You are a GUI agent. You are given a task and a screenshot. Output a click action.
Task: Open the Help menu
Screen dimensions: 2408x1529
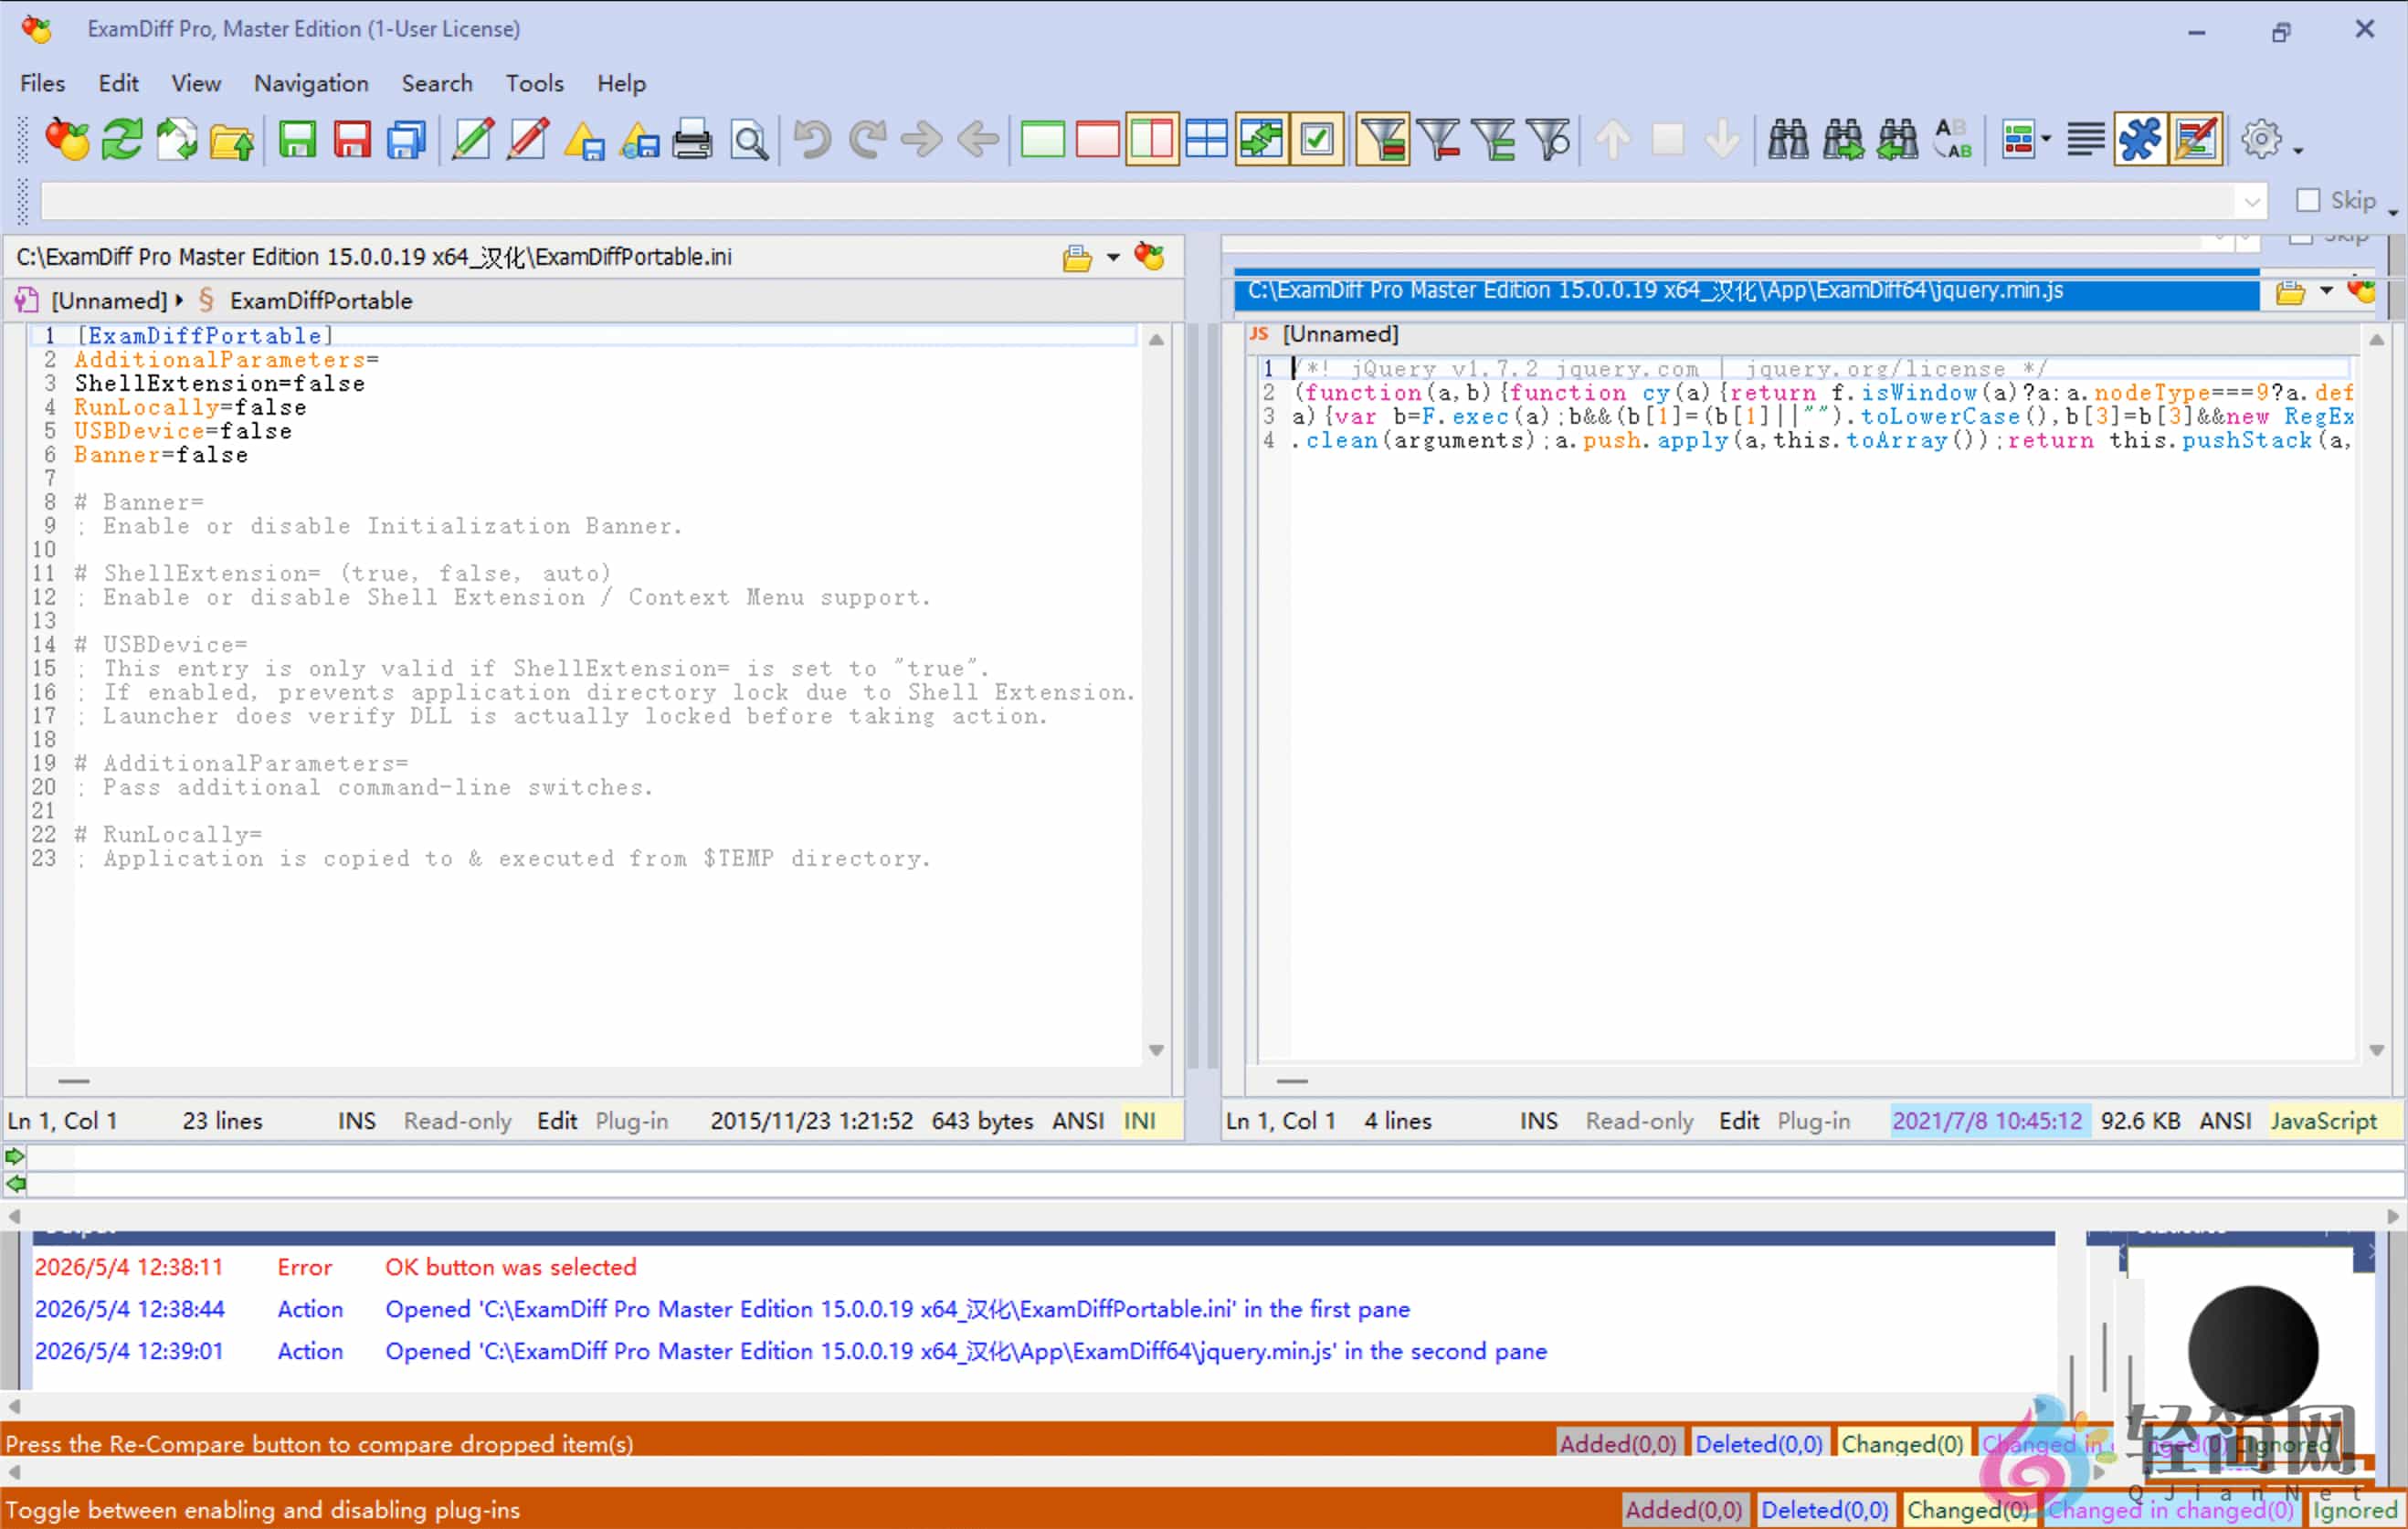(x=621, y=83)
